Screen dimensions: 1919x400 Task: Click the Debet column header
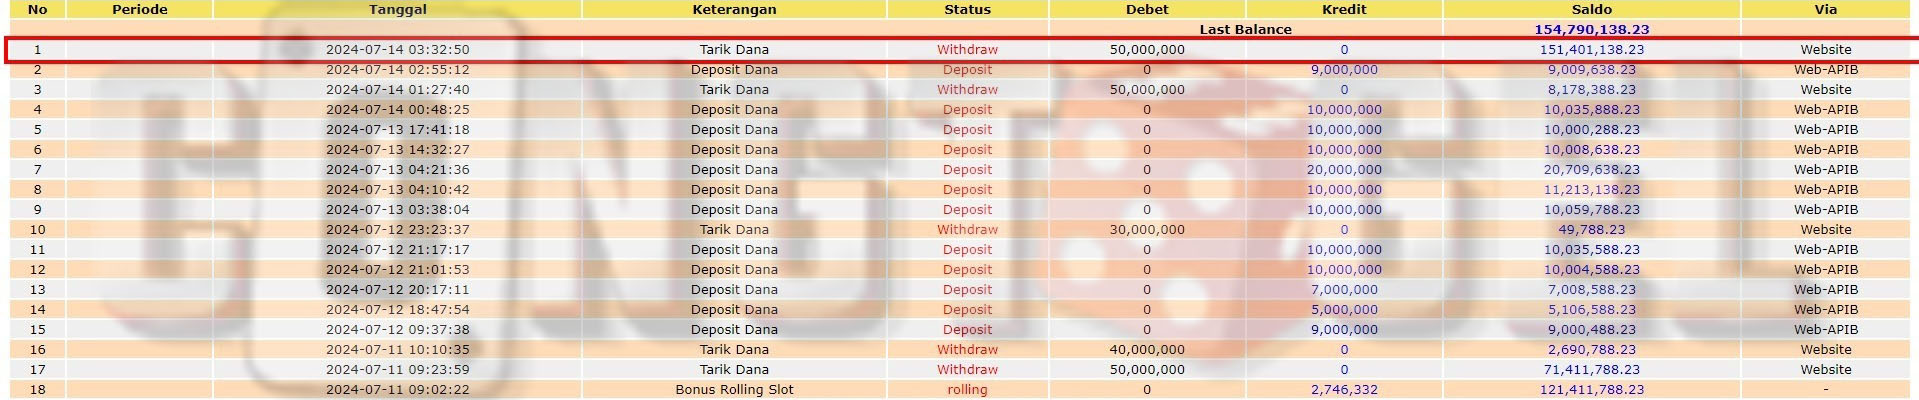click(1147, 9)
